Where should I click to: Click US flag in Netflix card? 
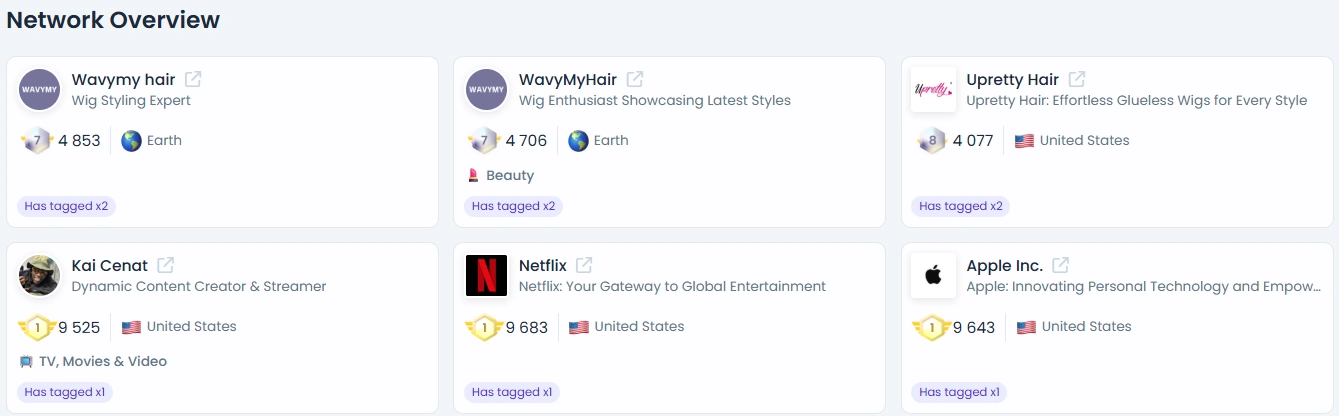click(579, 327)
